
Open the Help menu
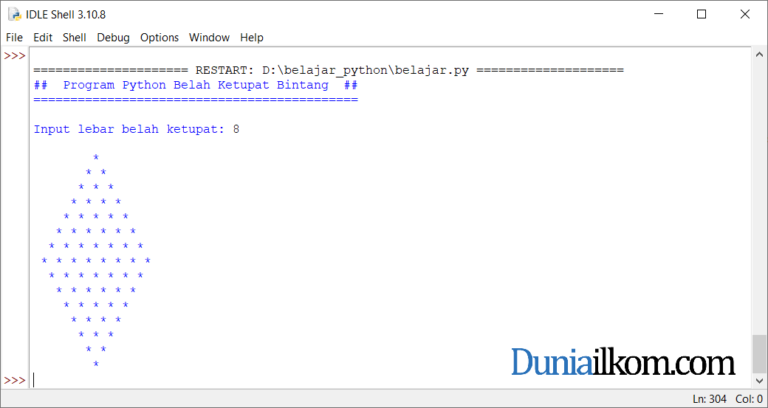pyautogui.click(x=252, y=38)
